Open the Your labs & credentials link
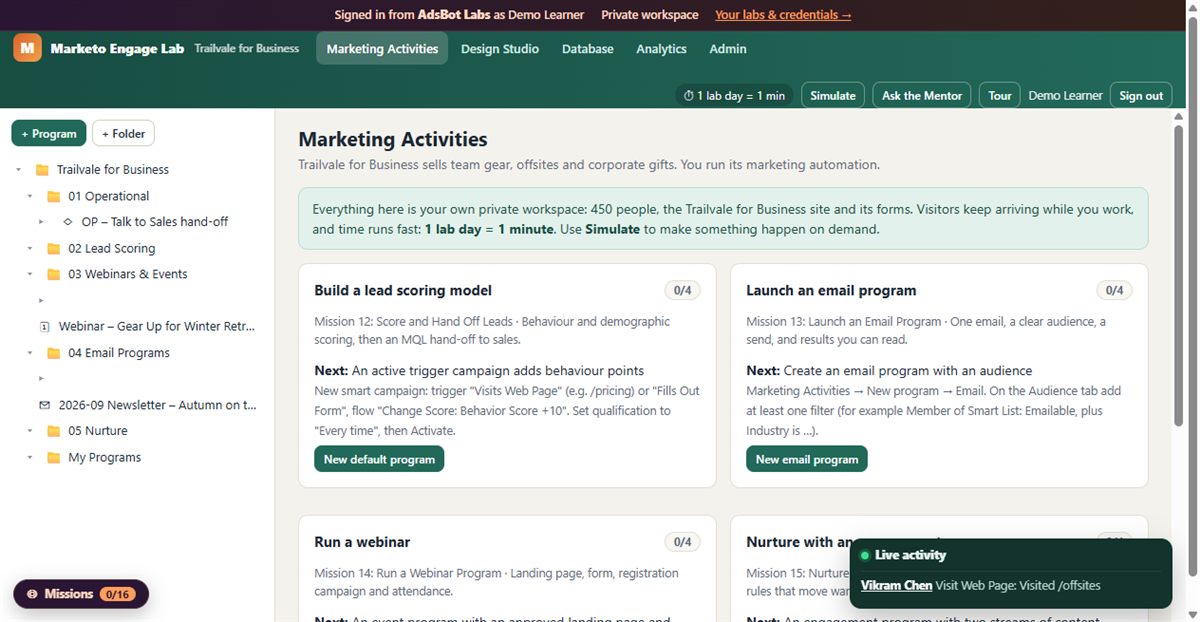This screenshot has width=1200, height=622. (x=783, y=15)
